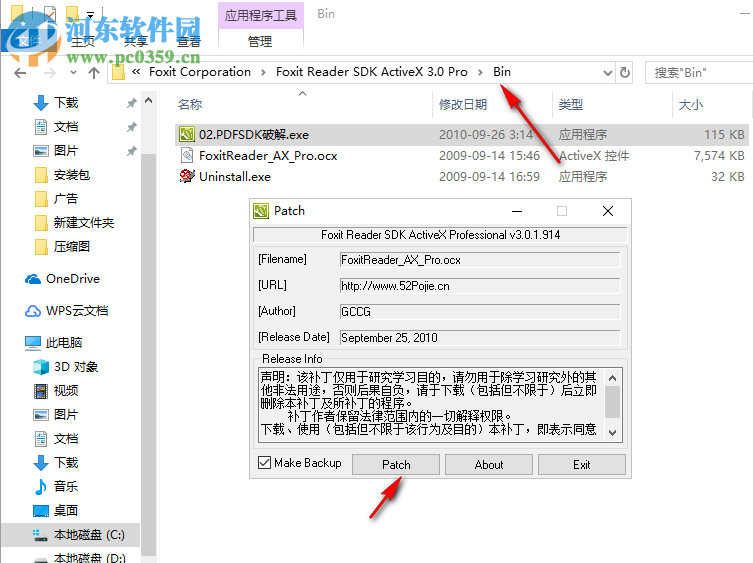Click the Filename field
The image size is (753, 563).
tap(480, 260)
